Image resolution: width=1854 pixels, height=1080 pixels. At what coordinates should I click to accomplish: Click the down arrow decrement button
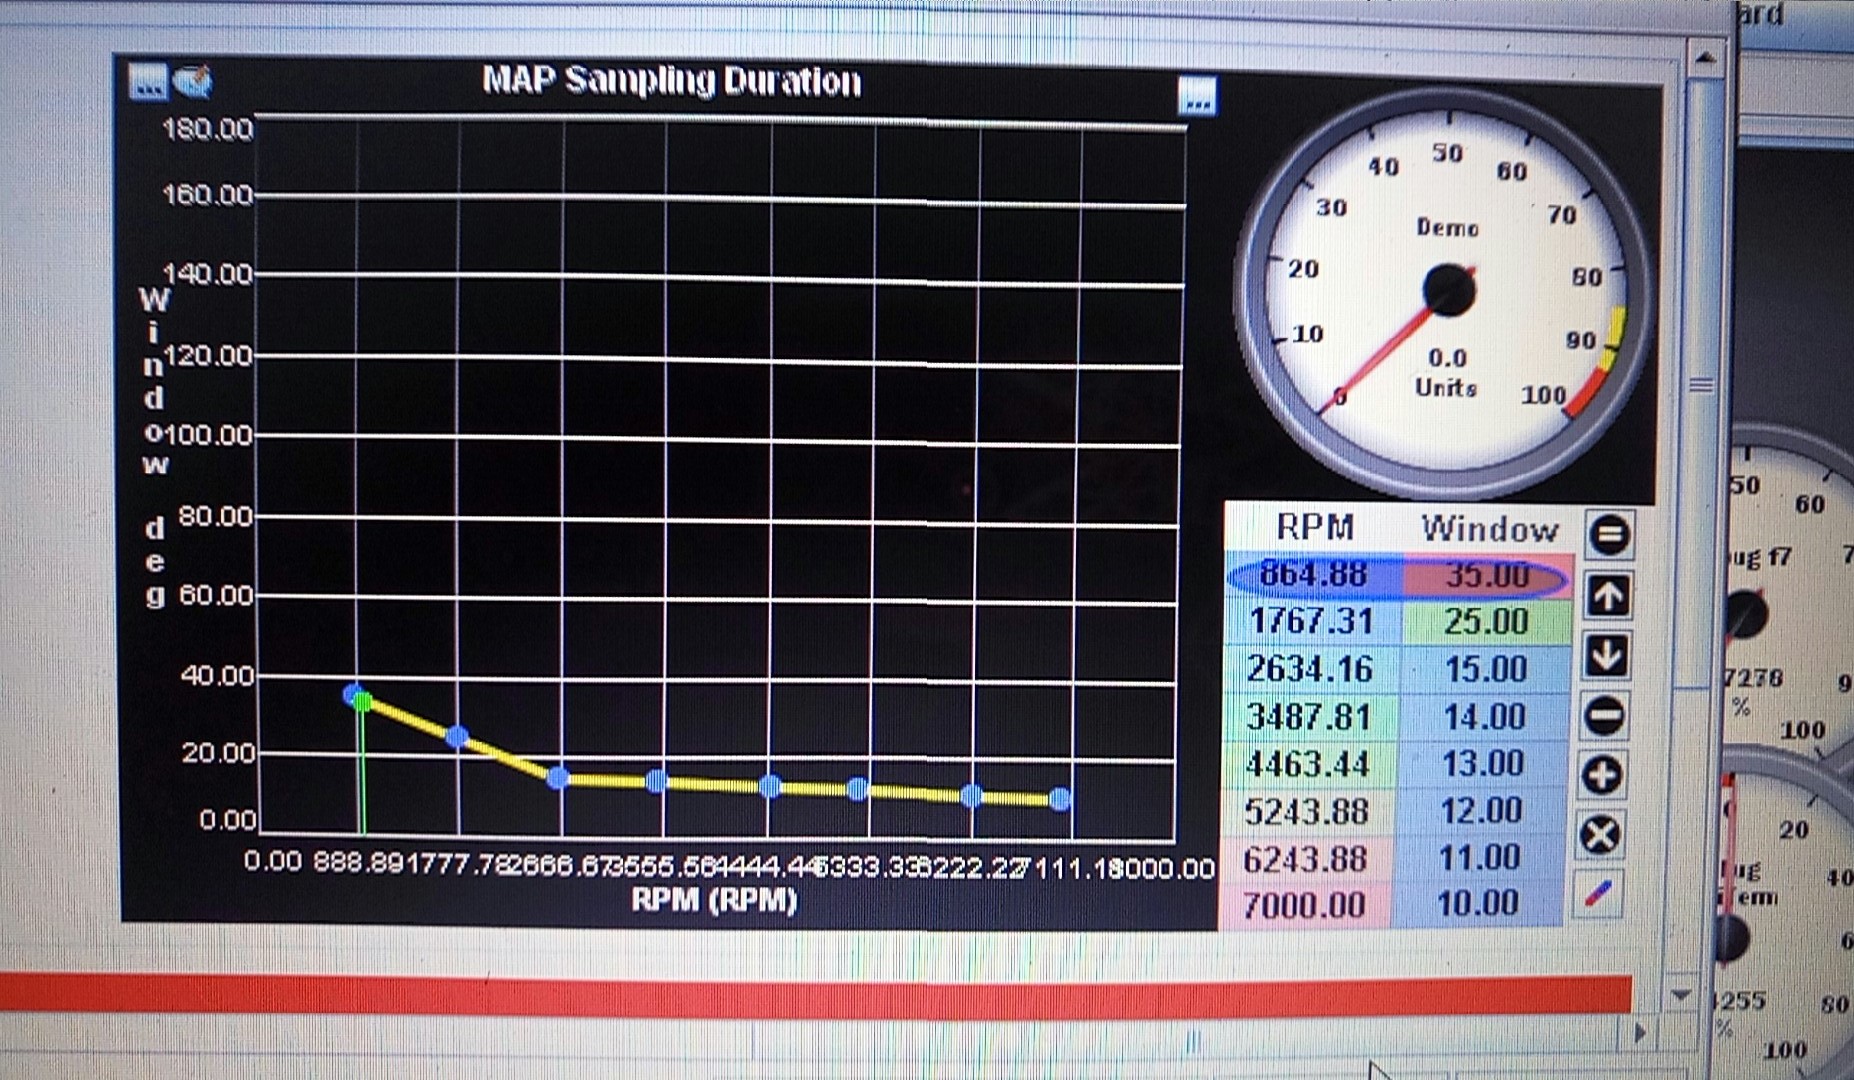point(1606,656)
